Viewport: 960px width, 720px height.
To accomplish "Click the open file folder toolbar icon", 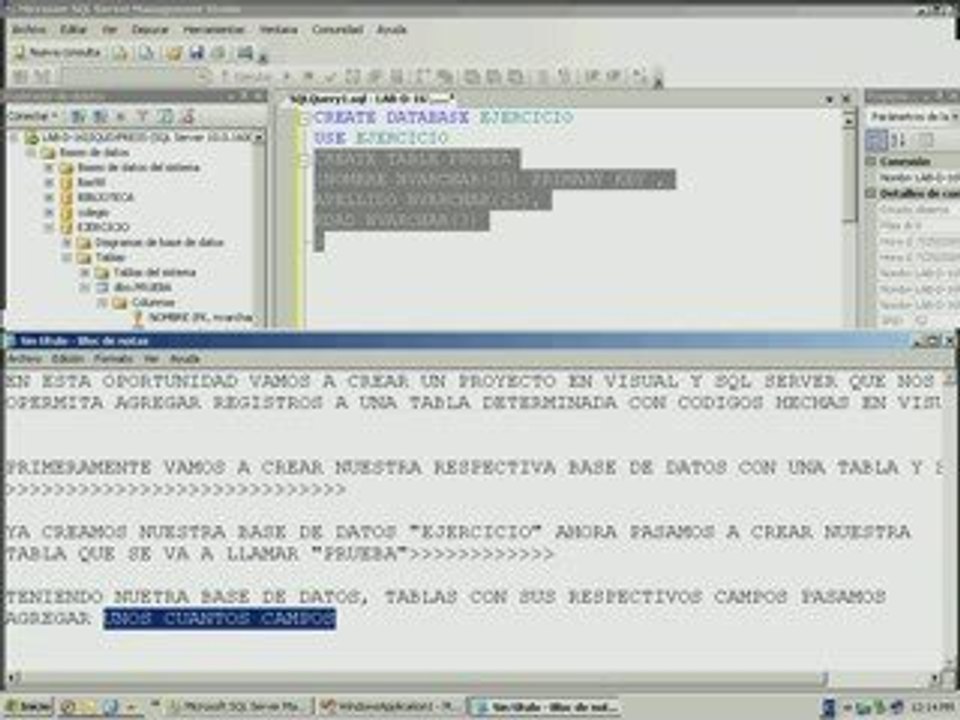I will point(173,53).
